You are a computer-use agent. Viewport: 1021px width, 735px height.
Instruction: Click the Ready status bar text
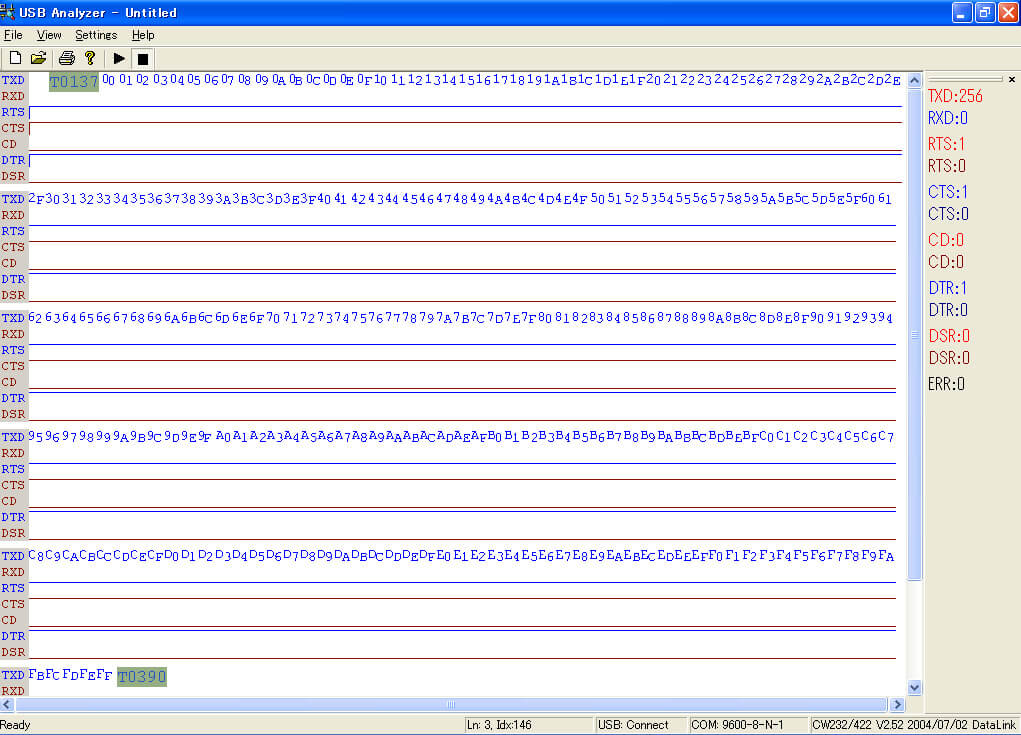point(15,725)
